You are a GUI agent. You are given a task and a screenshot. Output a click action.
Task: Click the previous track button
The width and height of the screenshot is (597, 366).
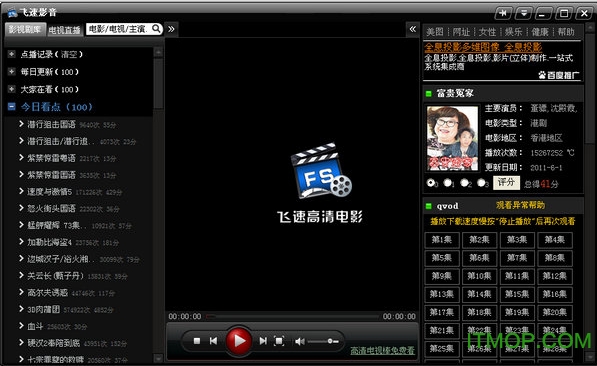pyautogui.click(x=213, y=341)
